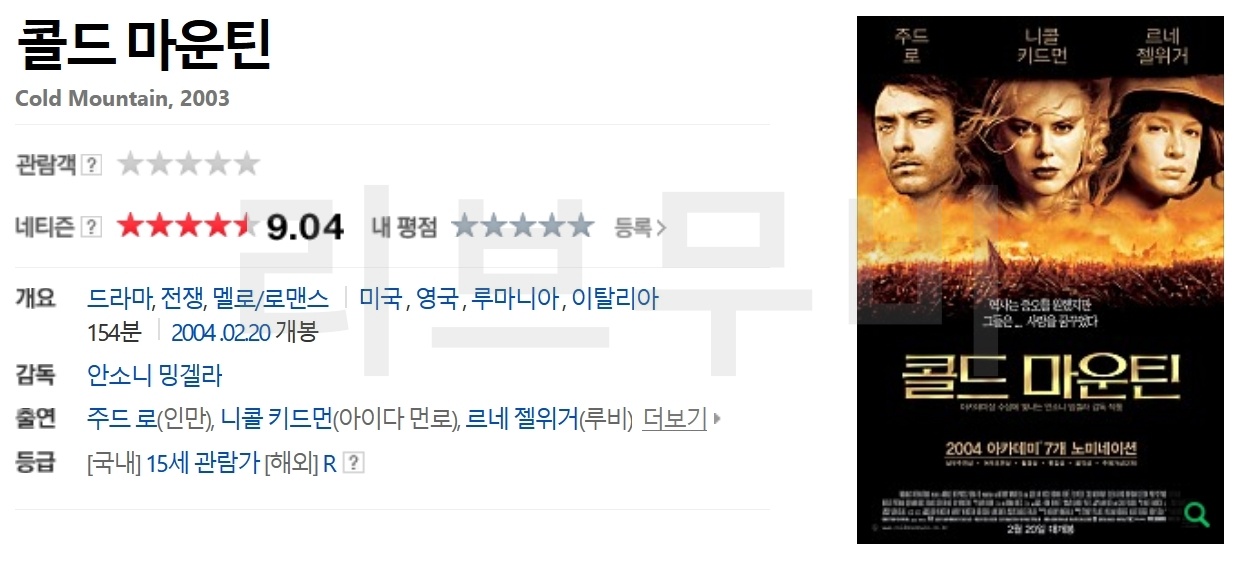Click the gray 관람객 rating stars
Image resolution: width=1238 pixels, height=562 pixels.
(x=188, y=164)
